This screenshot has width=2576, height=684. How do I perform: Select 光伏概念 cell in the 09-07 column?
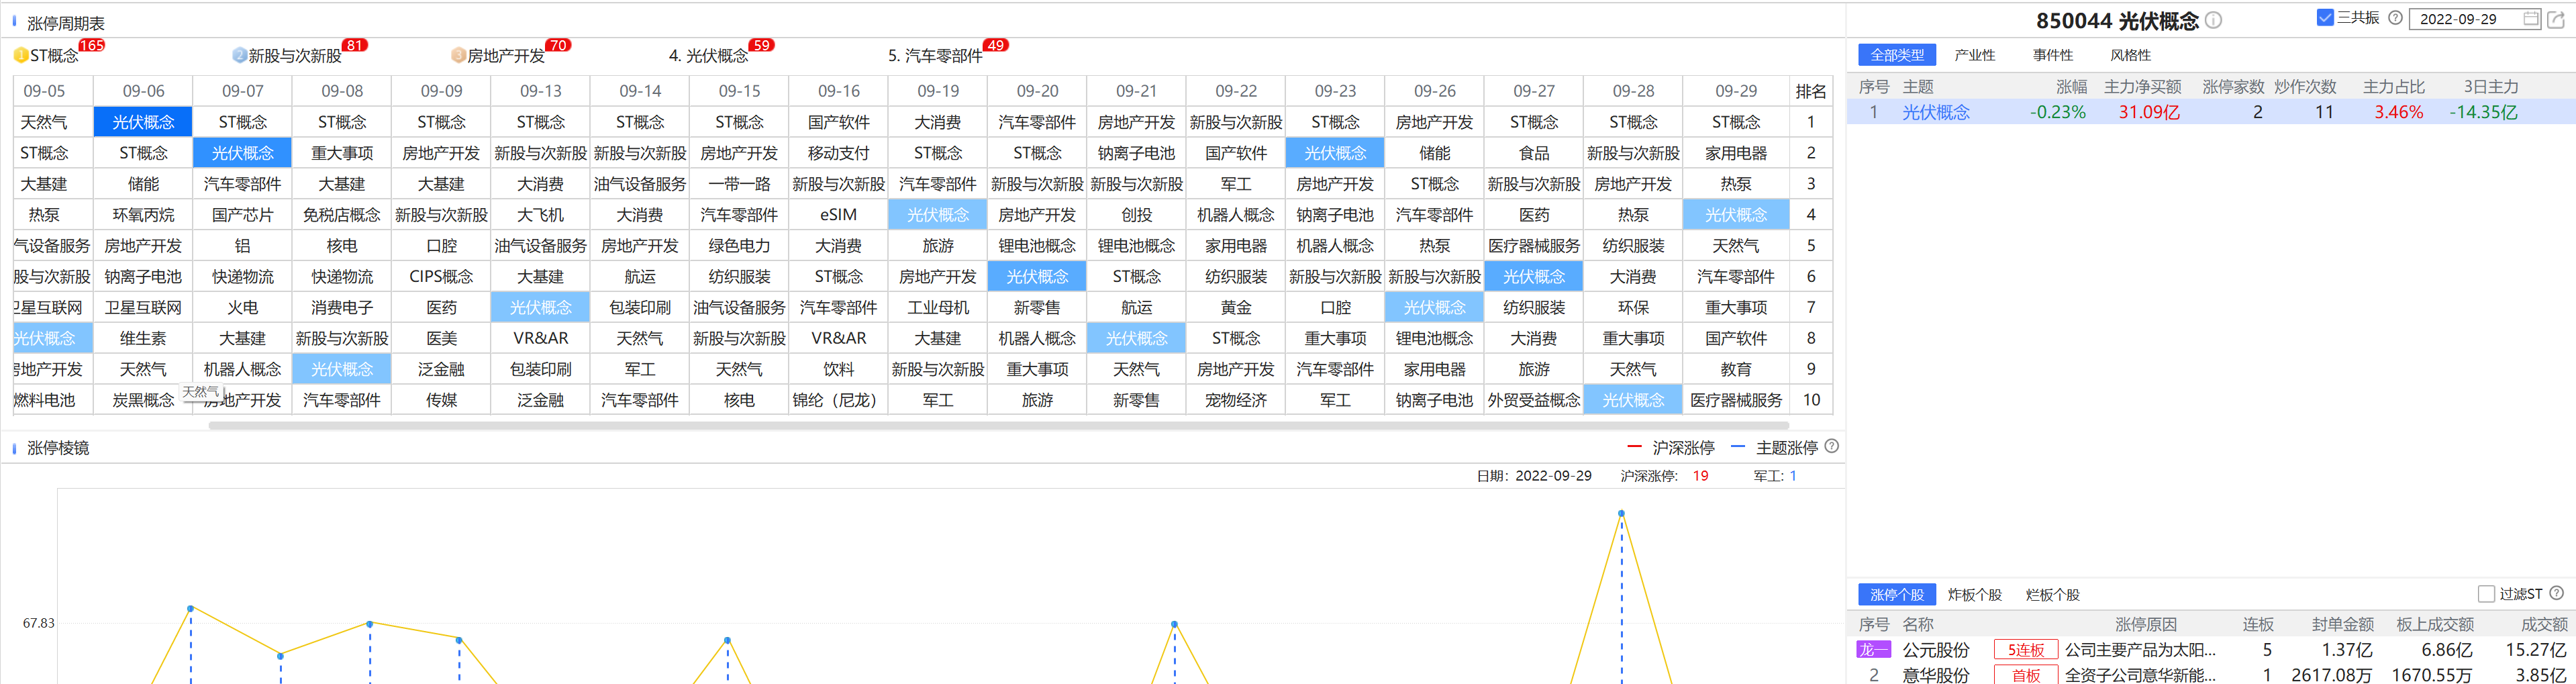pyautogui.click(x=242, y=153)
